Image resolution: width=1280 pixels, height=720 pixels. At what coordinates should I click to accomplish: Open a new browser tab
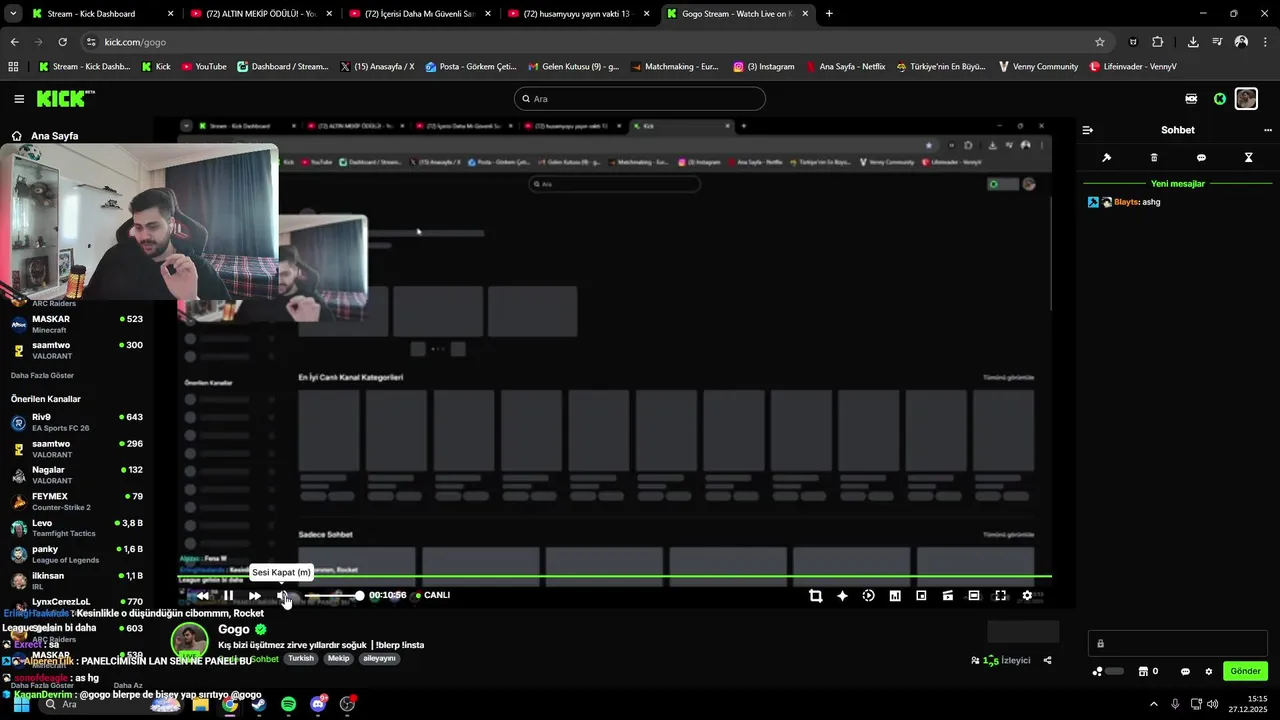coord(829,14)
